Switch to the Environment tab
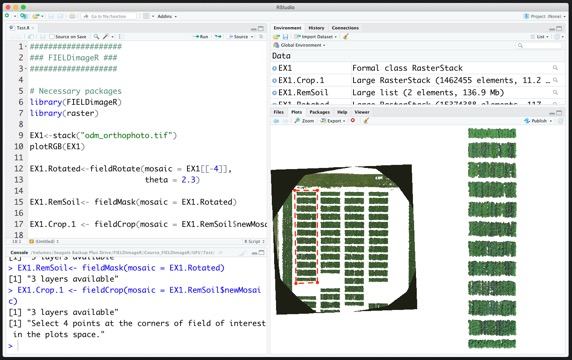This screenshot has width=572, height=360. pyautogui.click(x=287, y=28)
